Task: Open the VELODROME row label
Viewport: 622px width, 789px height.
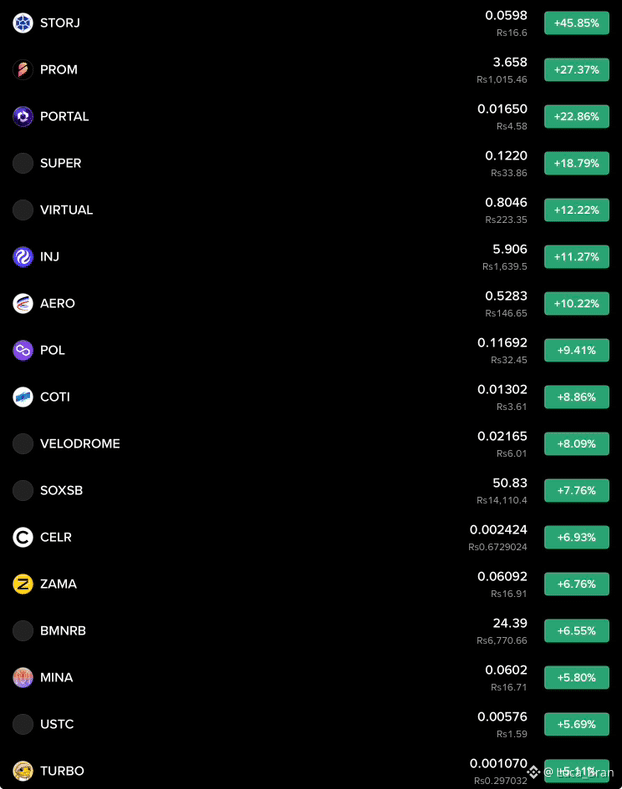Action: point(80,444)
